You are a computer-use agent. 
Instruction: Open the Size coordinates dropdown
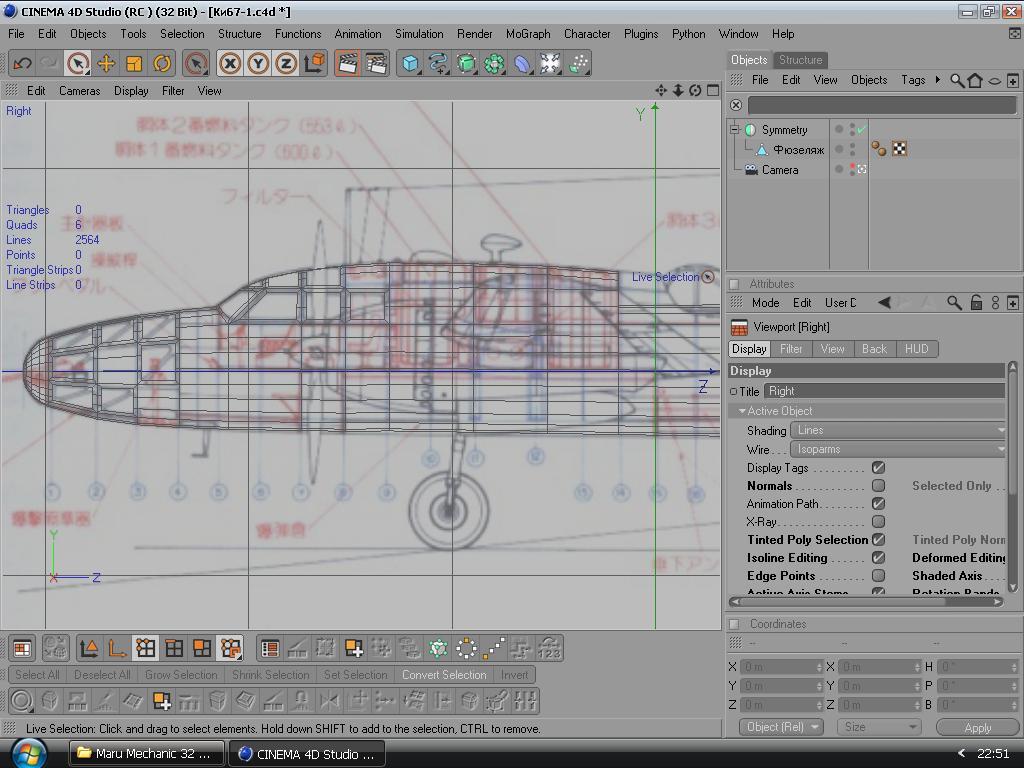tap(879, 727)
